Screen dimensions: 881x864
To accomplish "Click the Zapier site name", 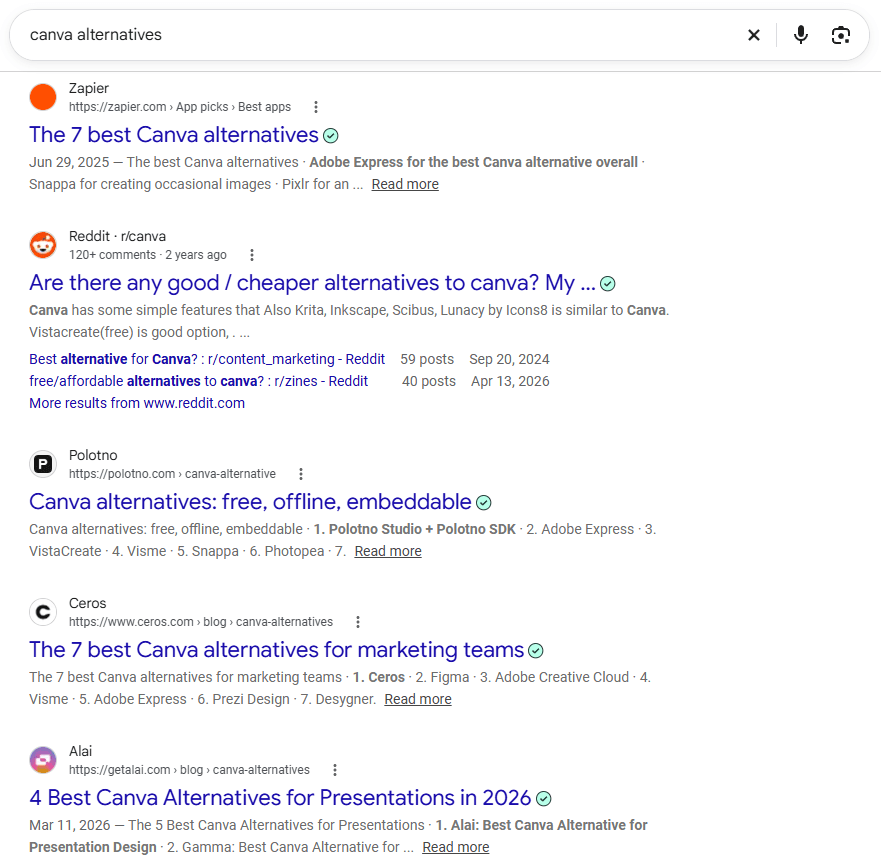I will pos(89,88).
